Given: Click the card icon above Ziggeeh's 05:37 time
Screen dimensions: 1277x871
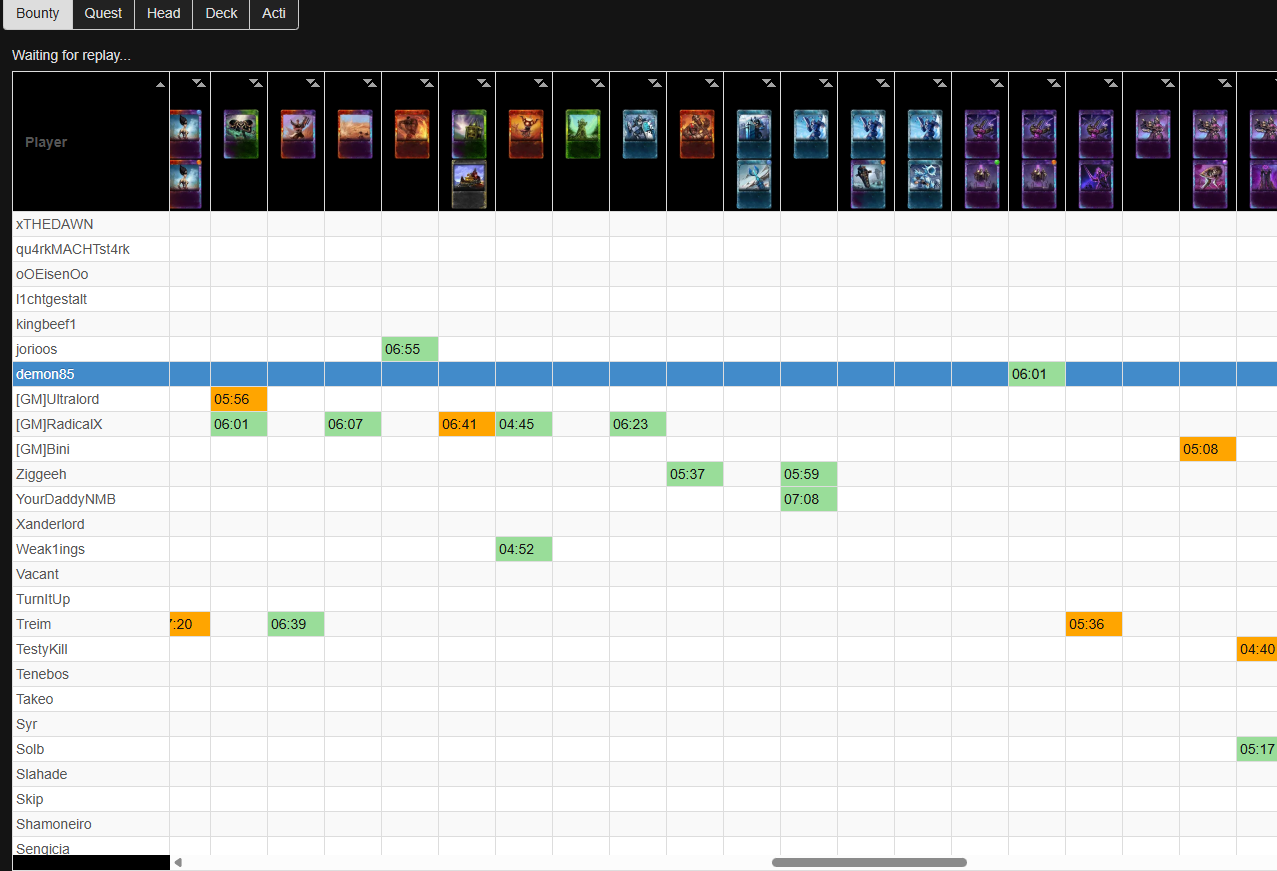Looking at the screenshot, I should point(696,134).
